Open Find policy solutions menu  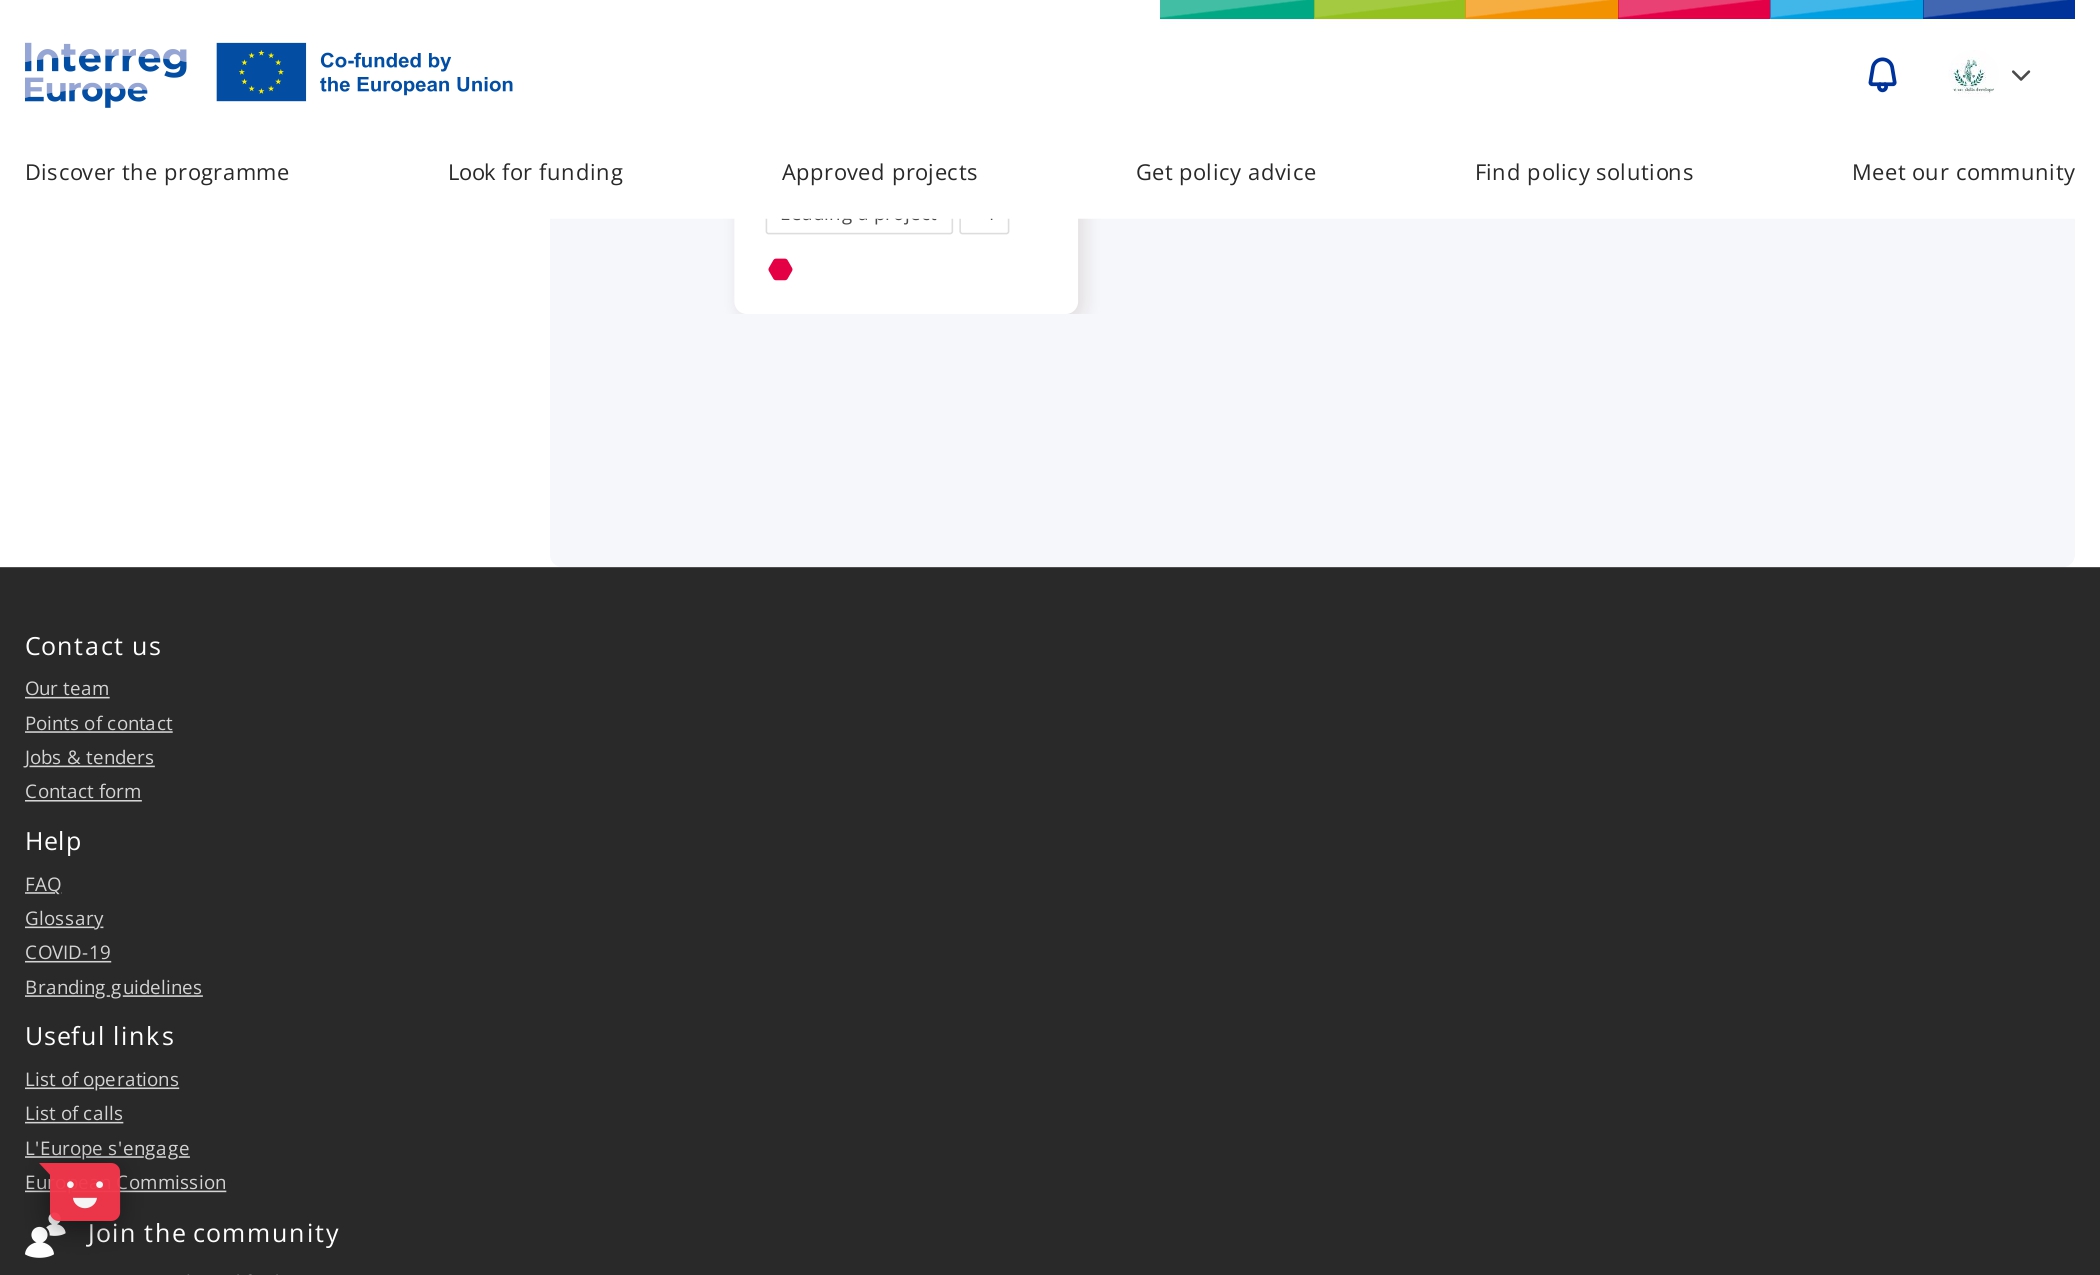click(x=1583, y=173)
